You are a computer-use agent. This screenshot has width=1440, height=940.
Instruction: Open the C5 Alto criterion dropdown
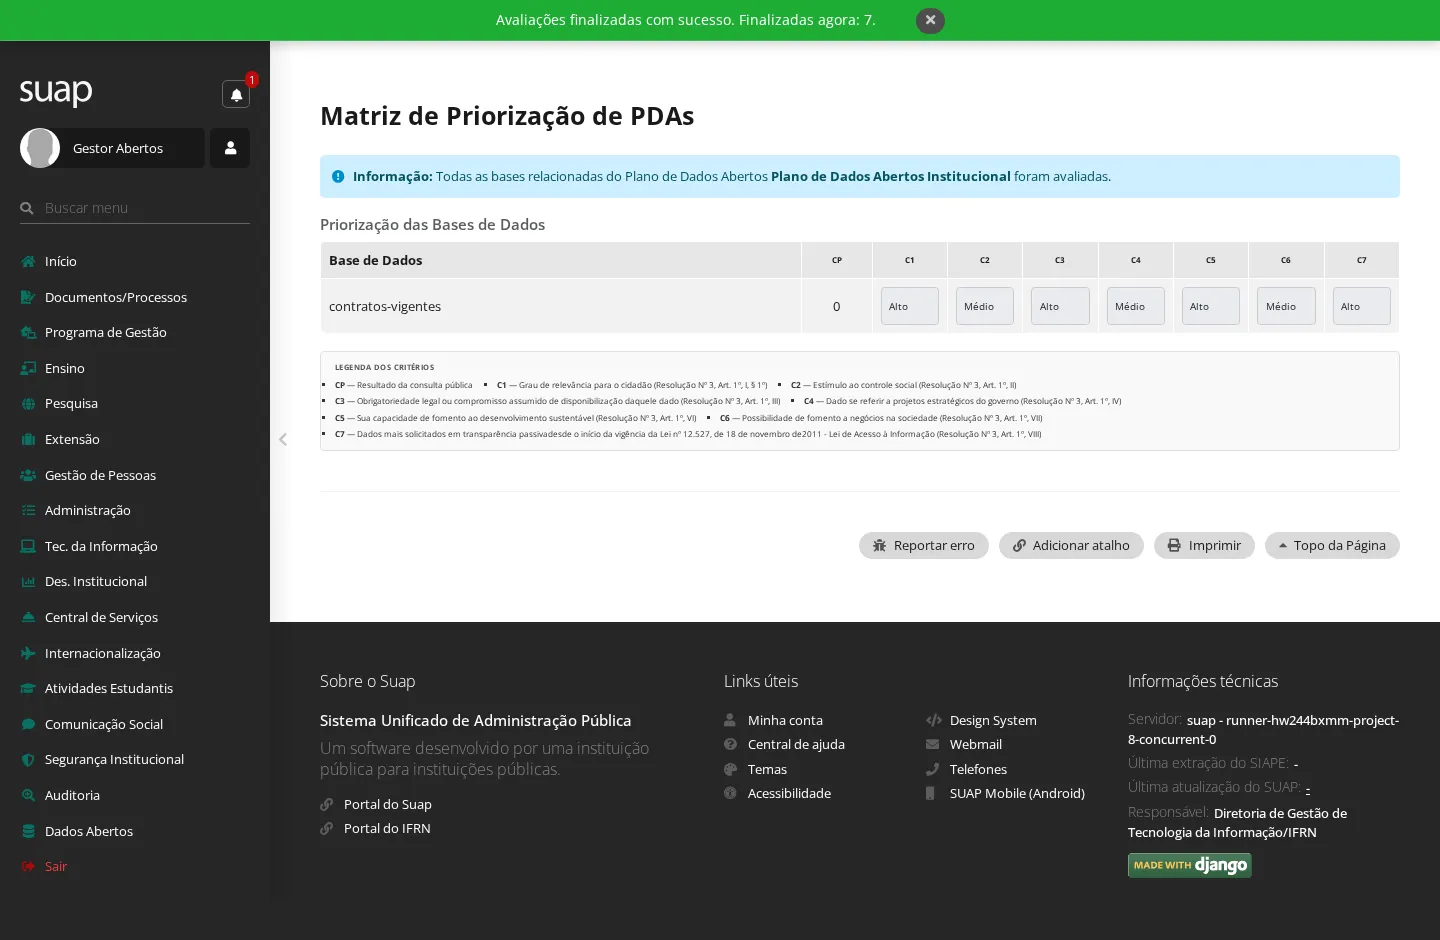click(1211, 306)
